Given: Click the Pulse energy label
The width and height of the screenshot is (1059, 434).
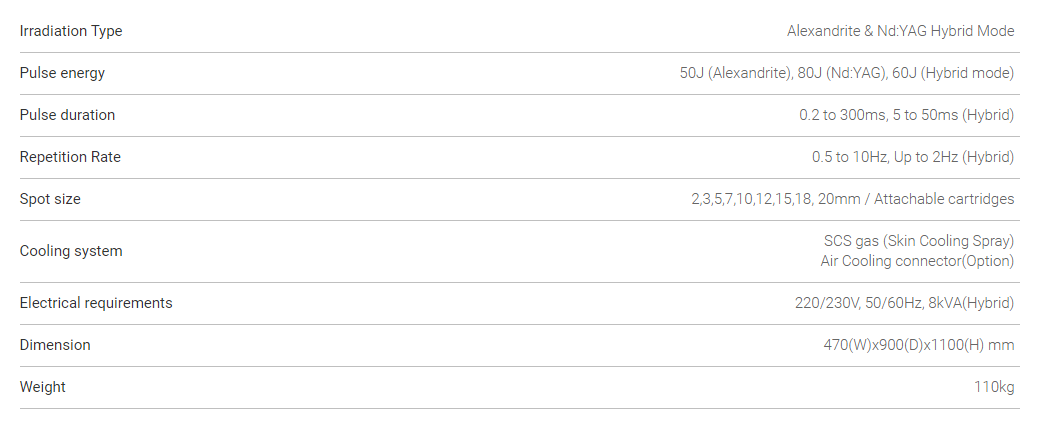Looking at the screenshot, I should coord(62,73).
